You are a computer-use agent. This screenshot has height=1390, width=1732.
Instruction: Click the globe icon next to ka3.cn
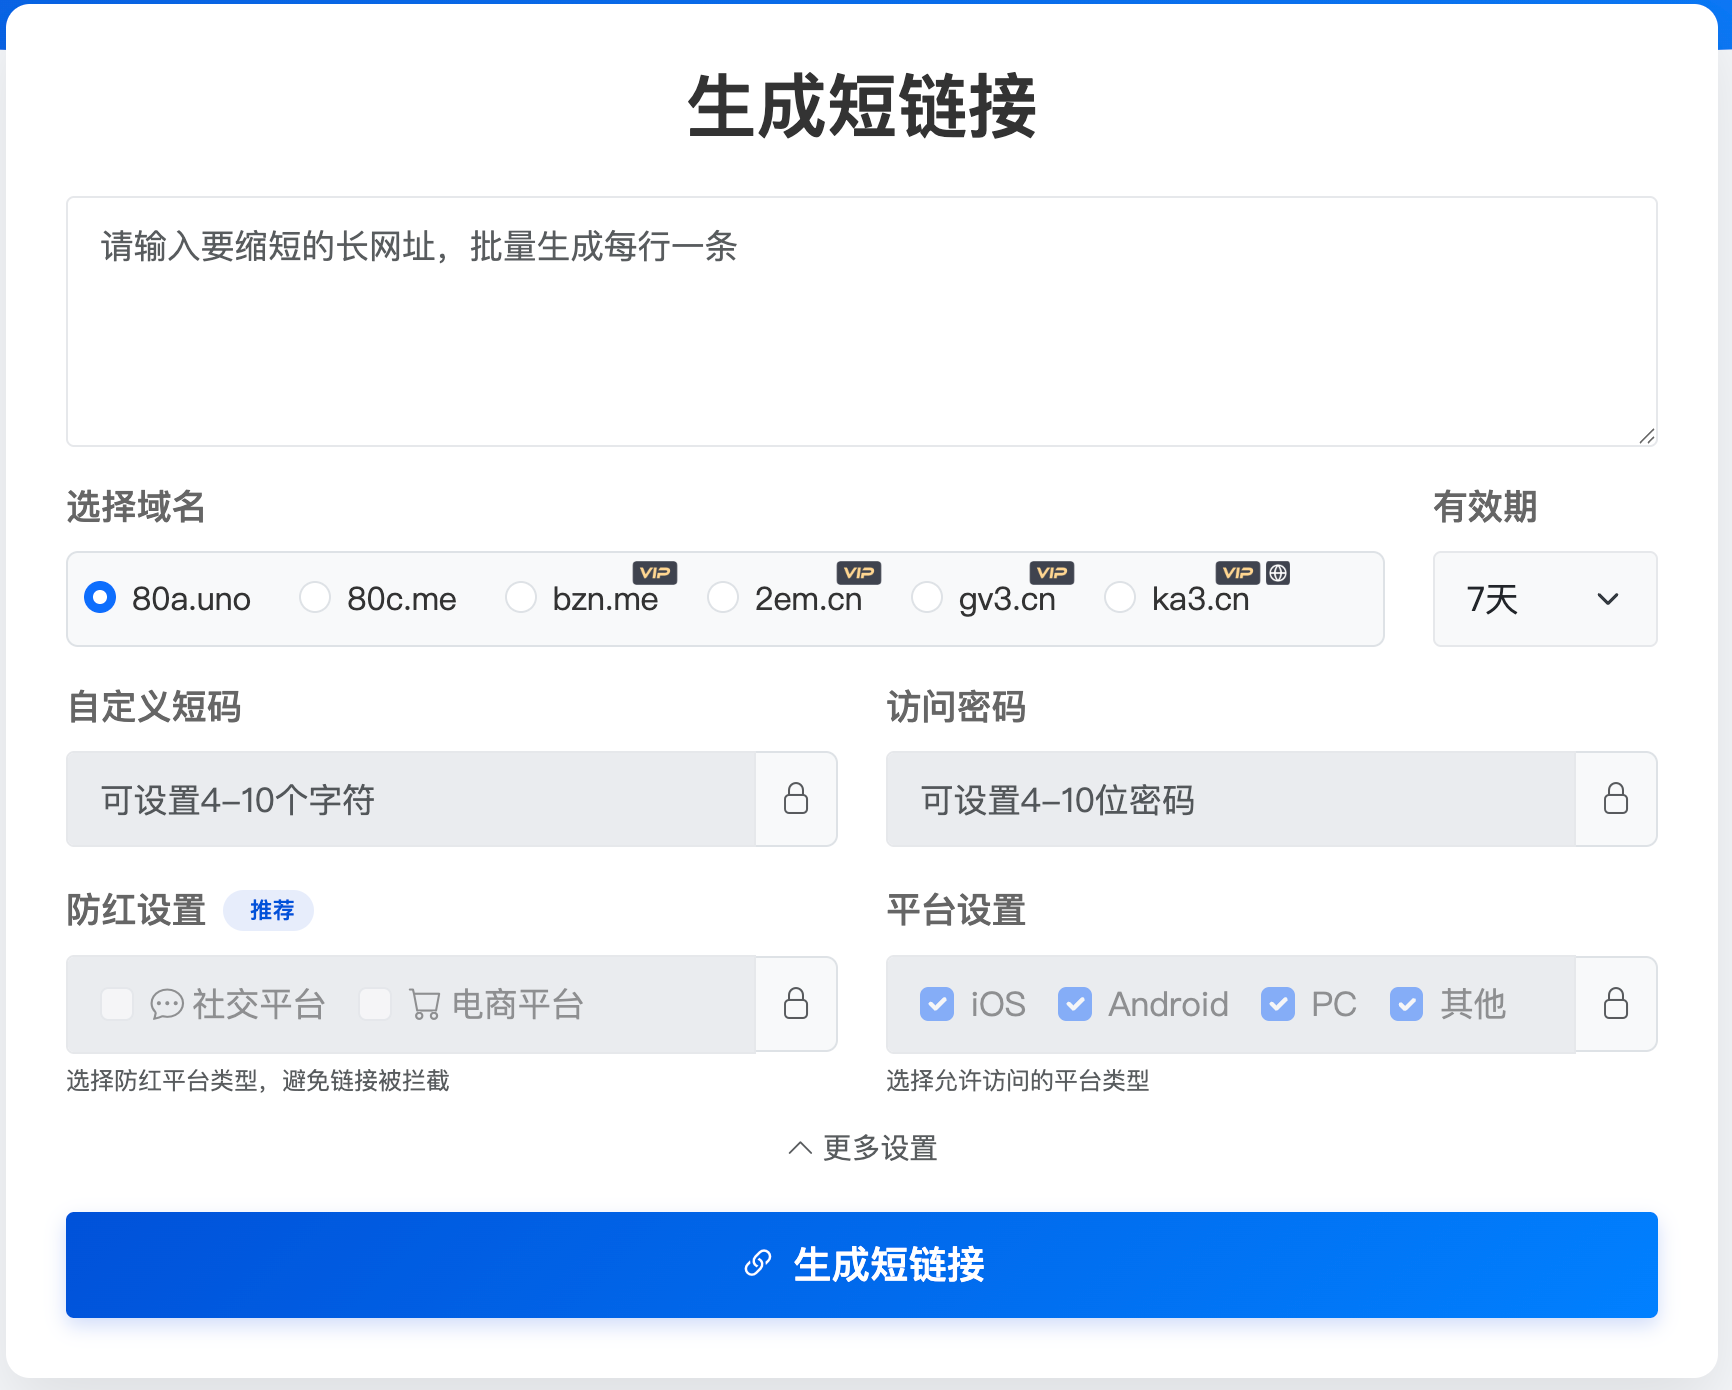1278,573
